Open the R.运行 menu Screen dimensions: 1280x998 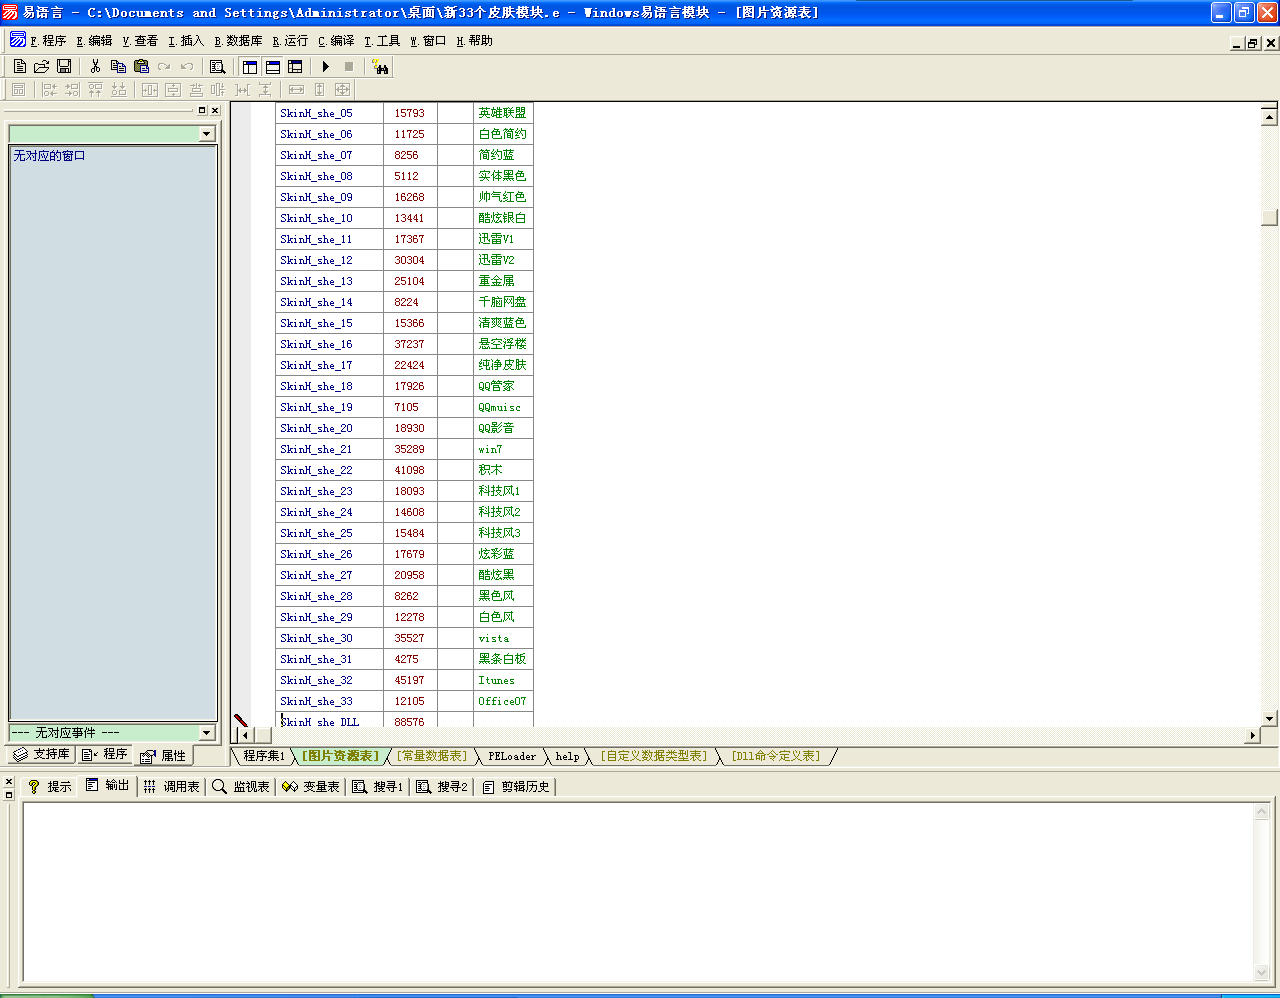pyautogui.click(x=291, y=41)
